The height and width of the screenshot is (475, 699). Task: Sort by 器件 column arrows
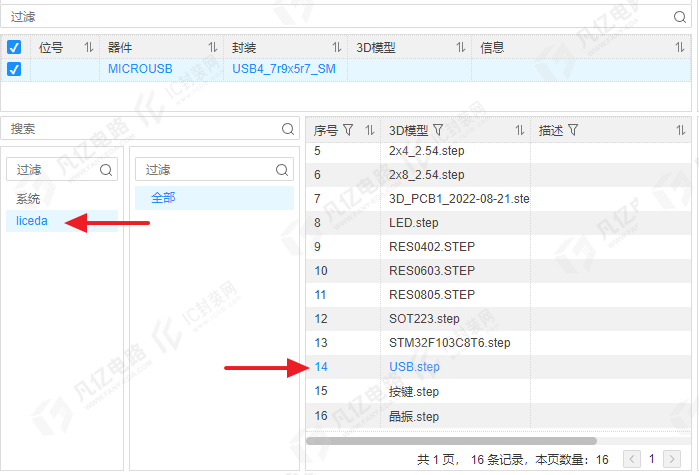[x=213, y=47]
